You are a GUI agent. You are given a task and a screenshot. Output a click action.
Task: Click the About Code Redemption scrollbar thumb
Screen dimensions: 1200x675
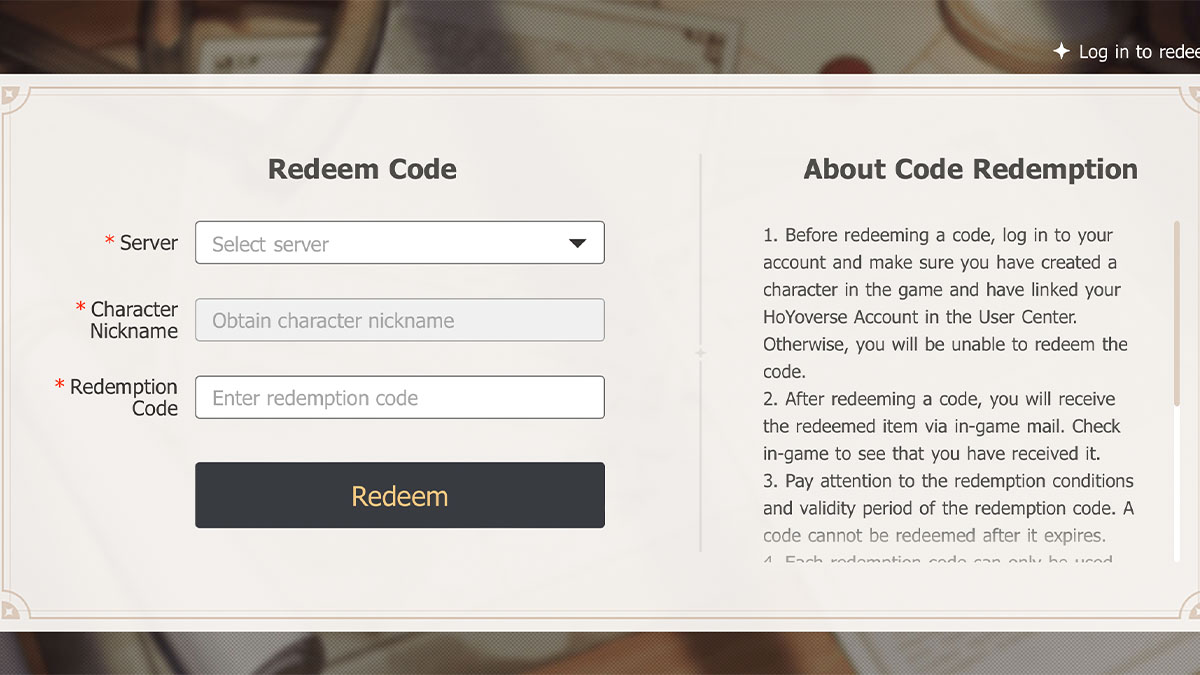tap(1177, 313)
